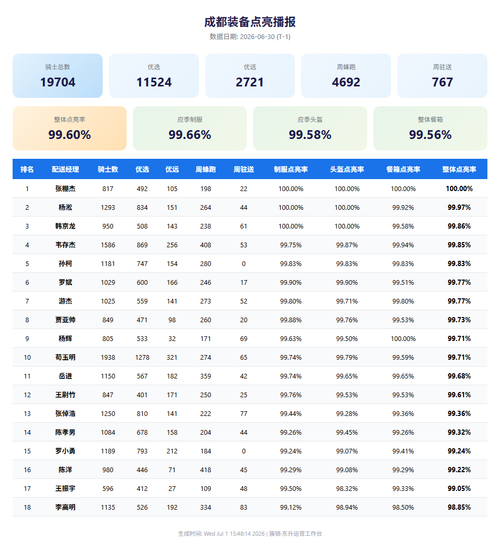Click manager name 李高明
Viewport: 500px width, 556px height.
65,507
